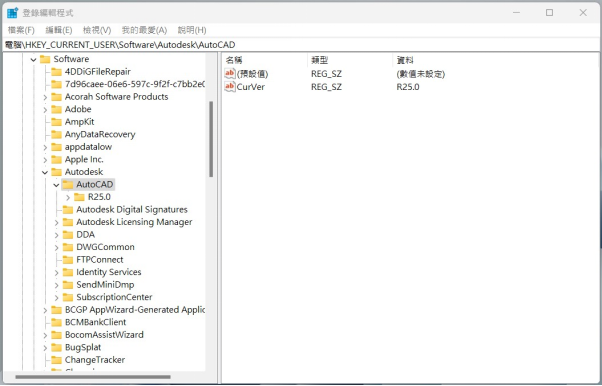
Task: Expand the Adobe key
Action: (45, 110)
